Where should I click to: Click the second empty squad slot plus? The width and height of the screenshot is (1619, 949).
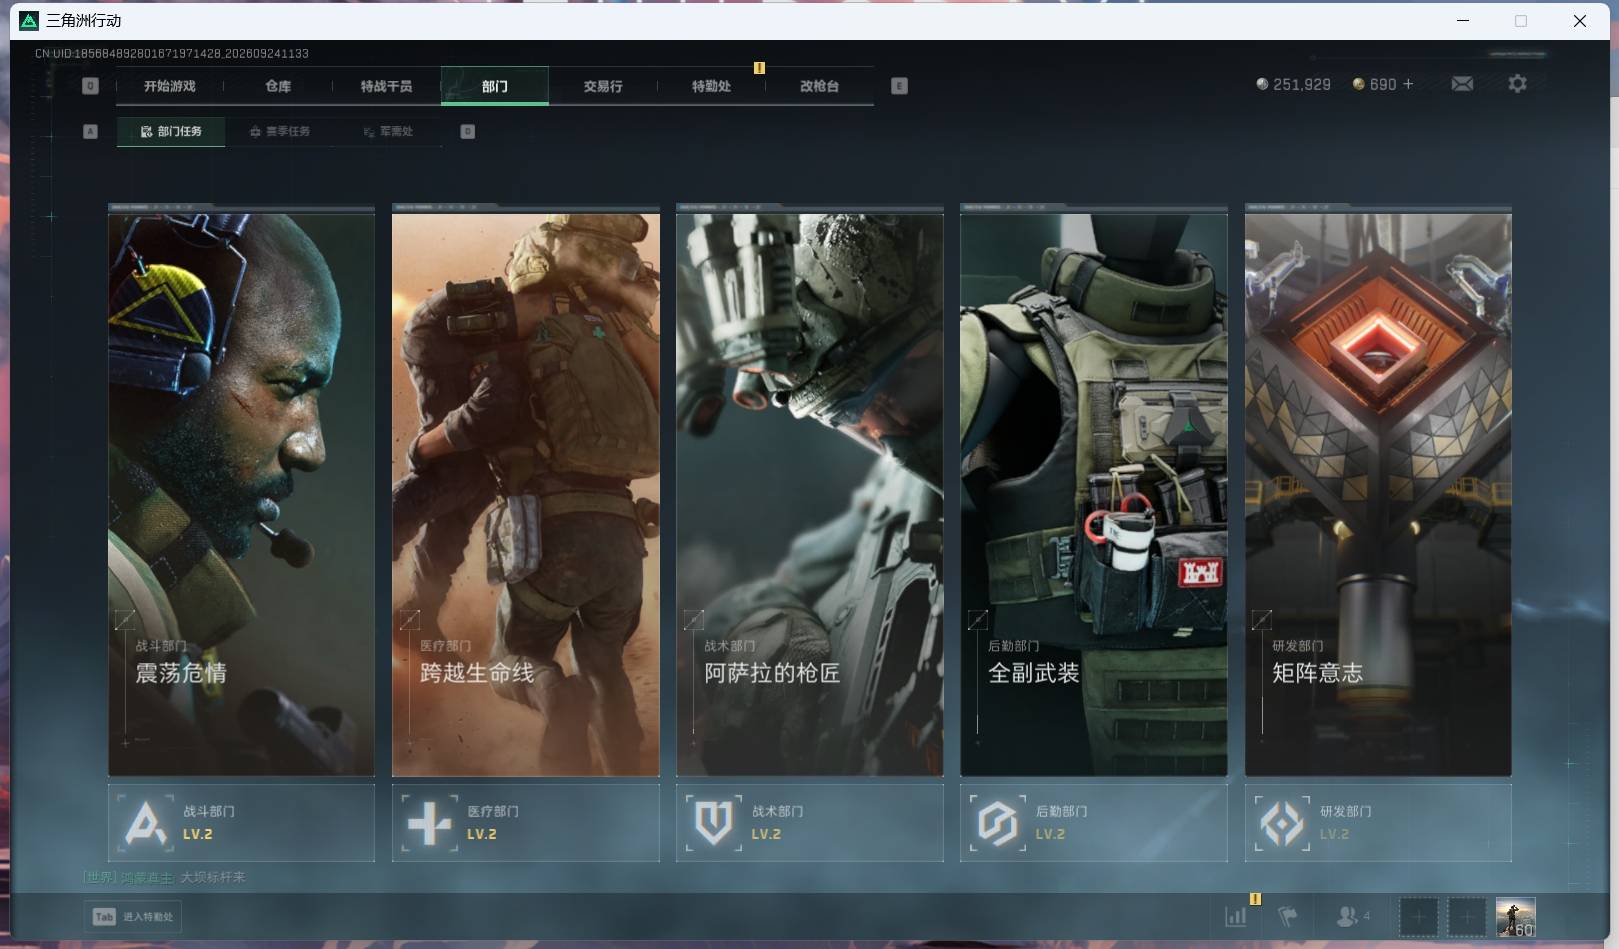[x=1467, y=917]
